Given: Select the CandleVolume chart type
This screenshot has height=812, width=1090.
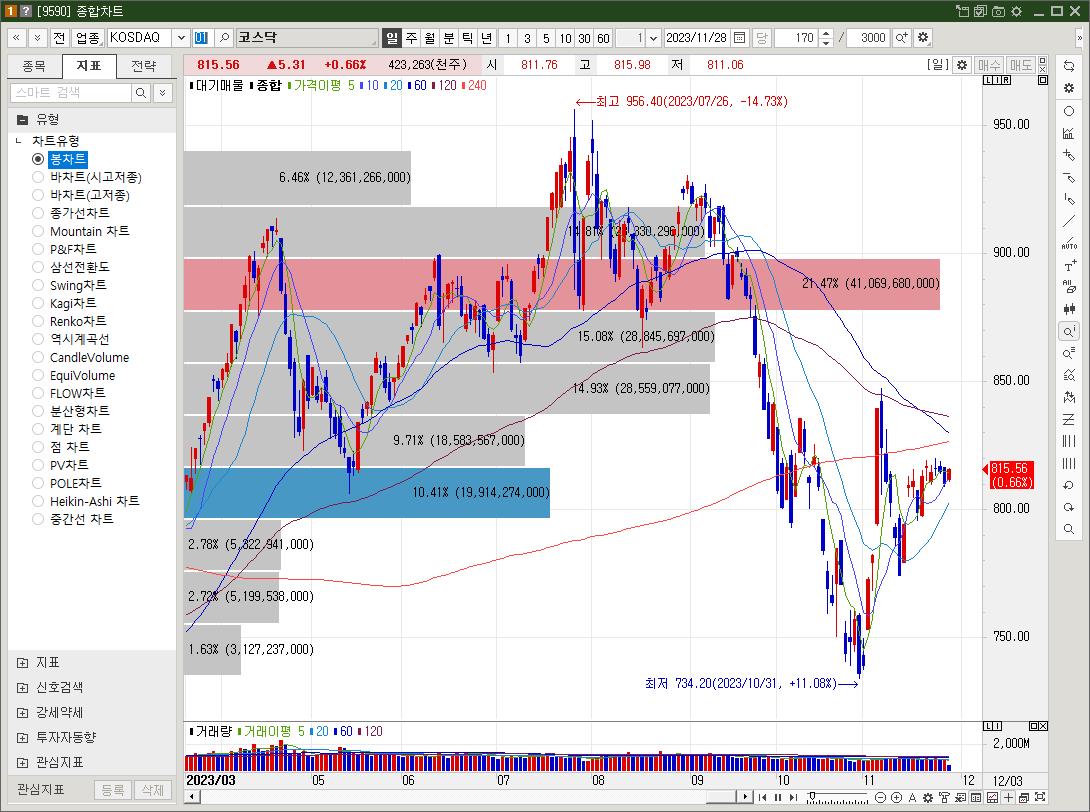Looking at the screenshot, I should click(x=38, y=357).
